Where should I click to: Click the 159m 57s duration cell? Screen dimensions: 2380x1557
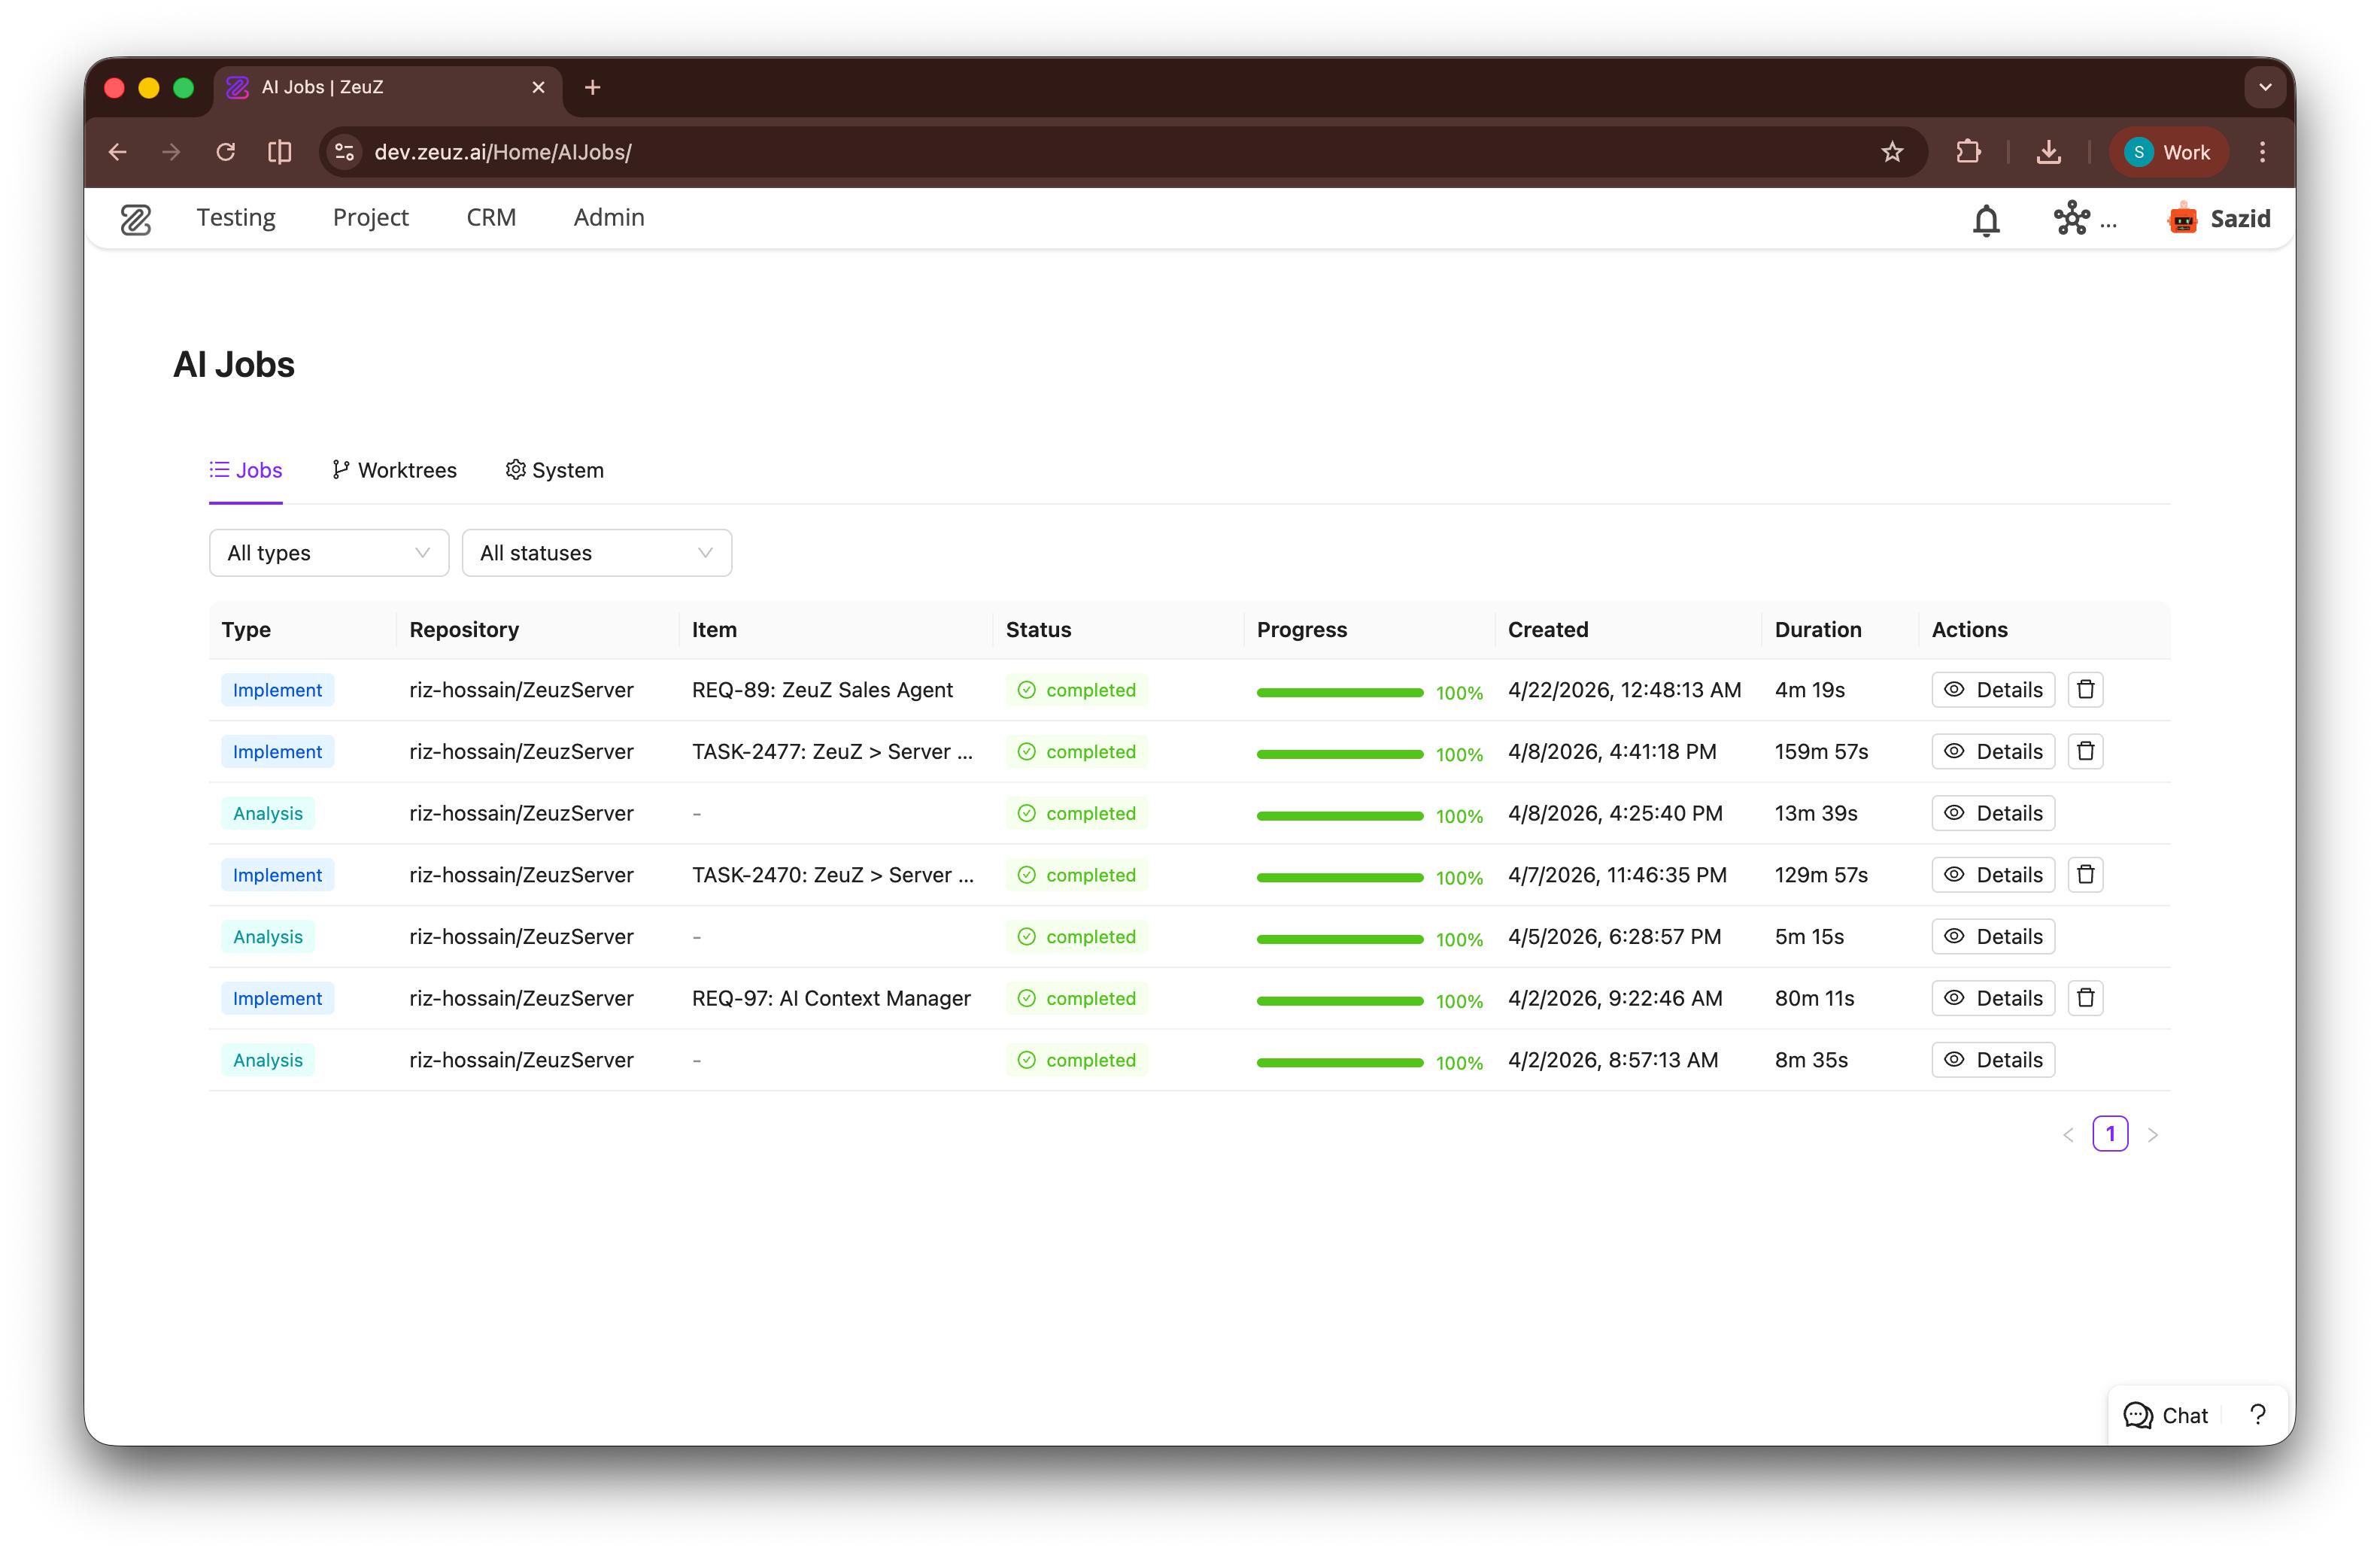point(1821,751)
